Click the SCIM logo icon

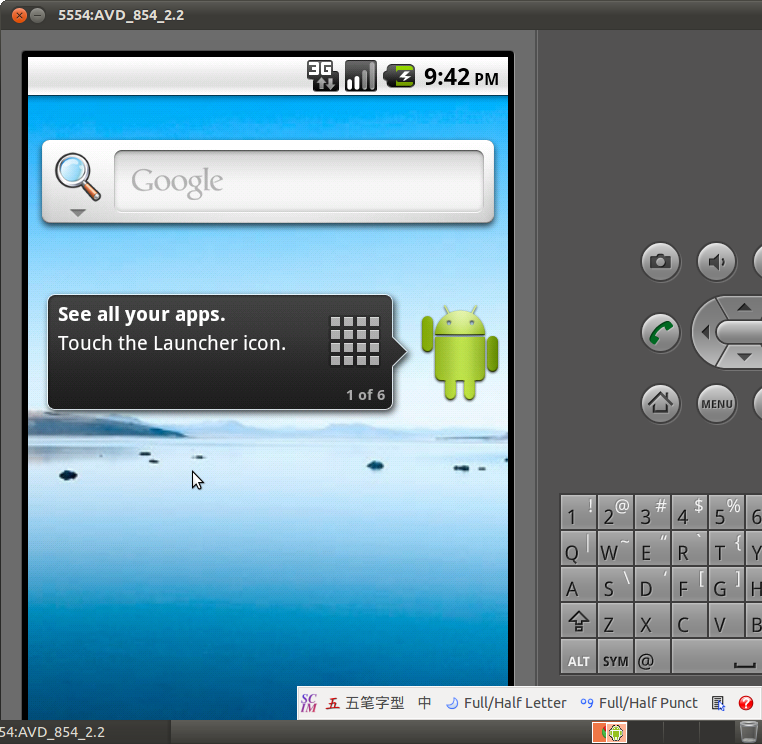coord(309,703)
